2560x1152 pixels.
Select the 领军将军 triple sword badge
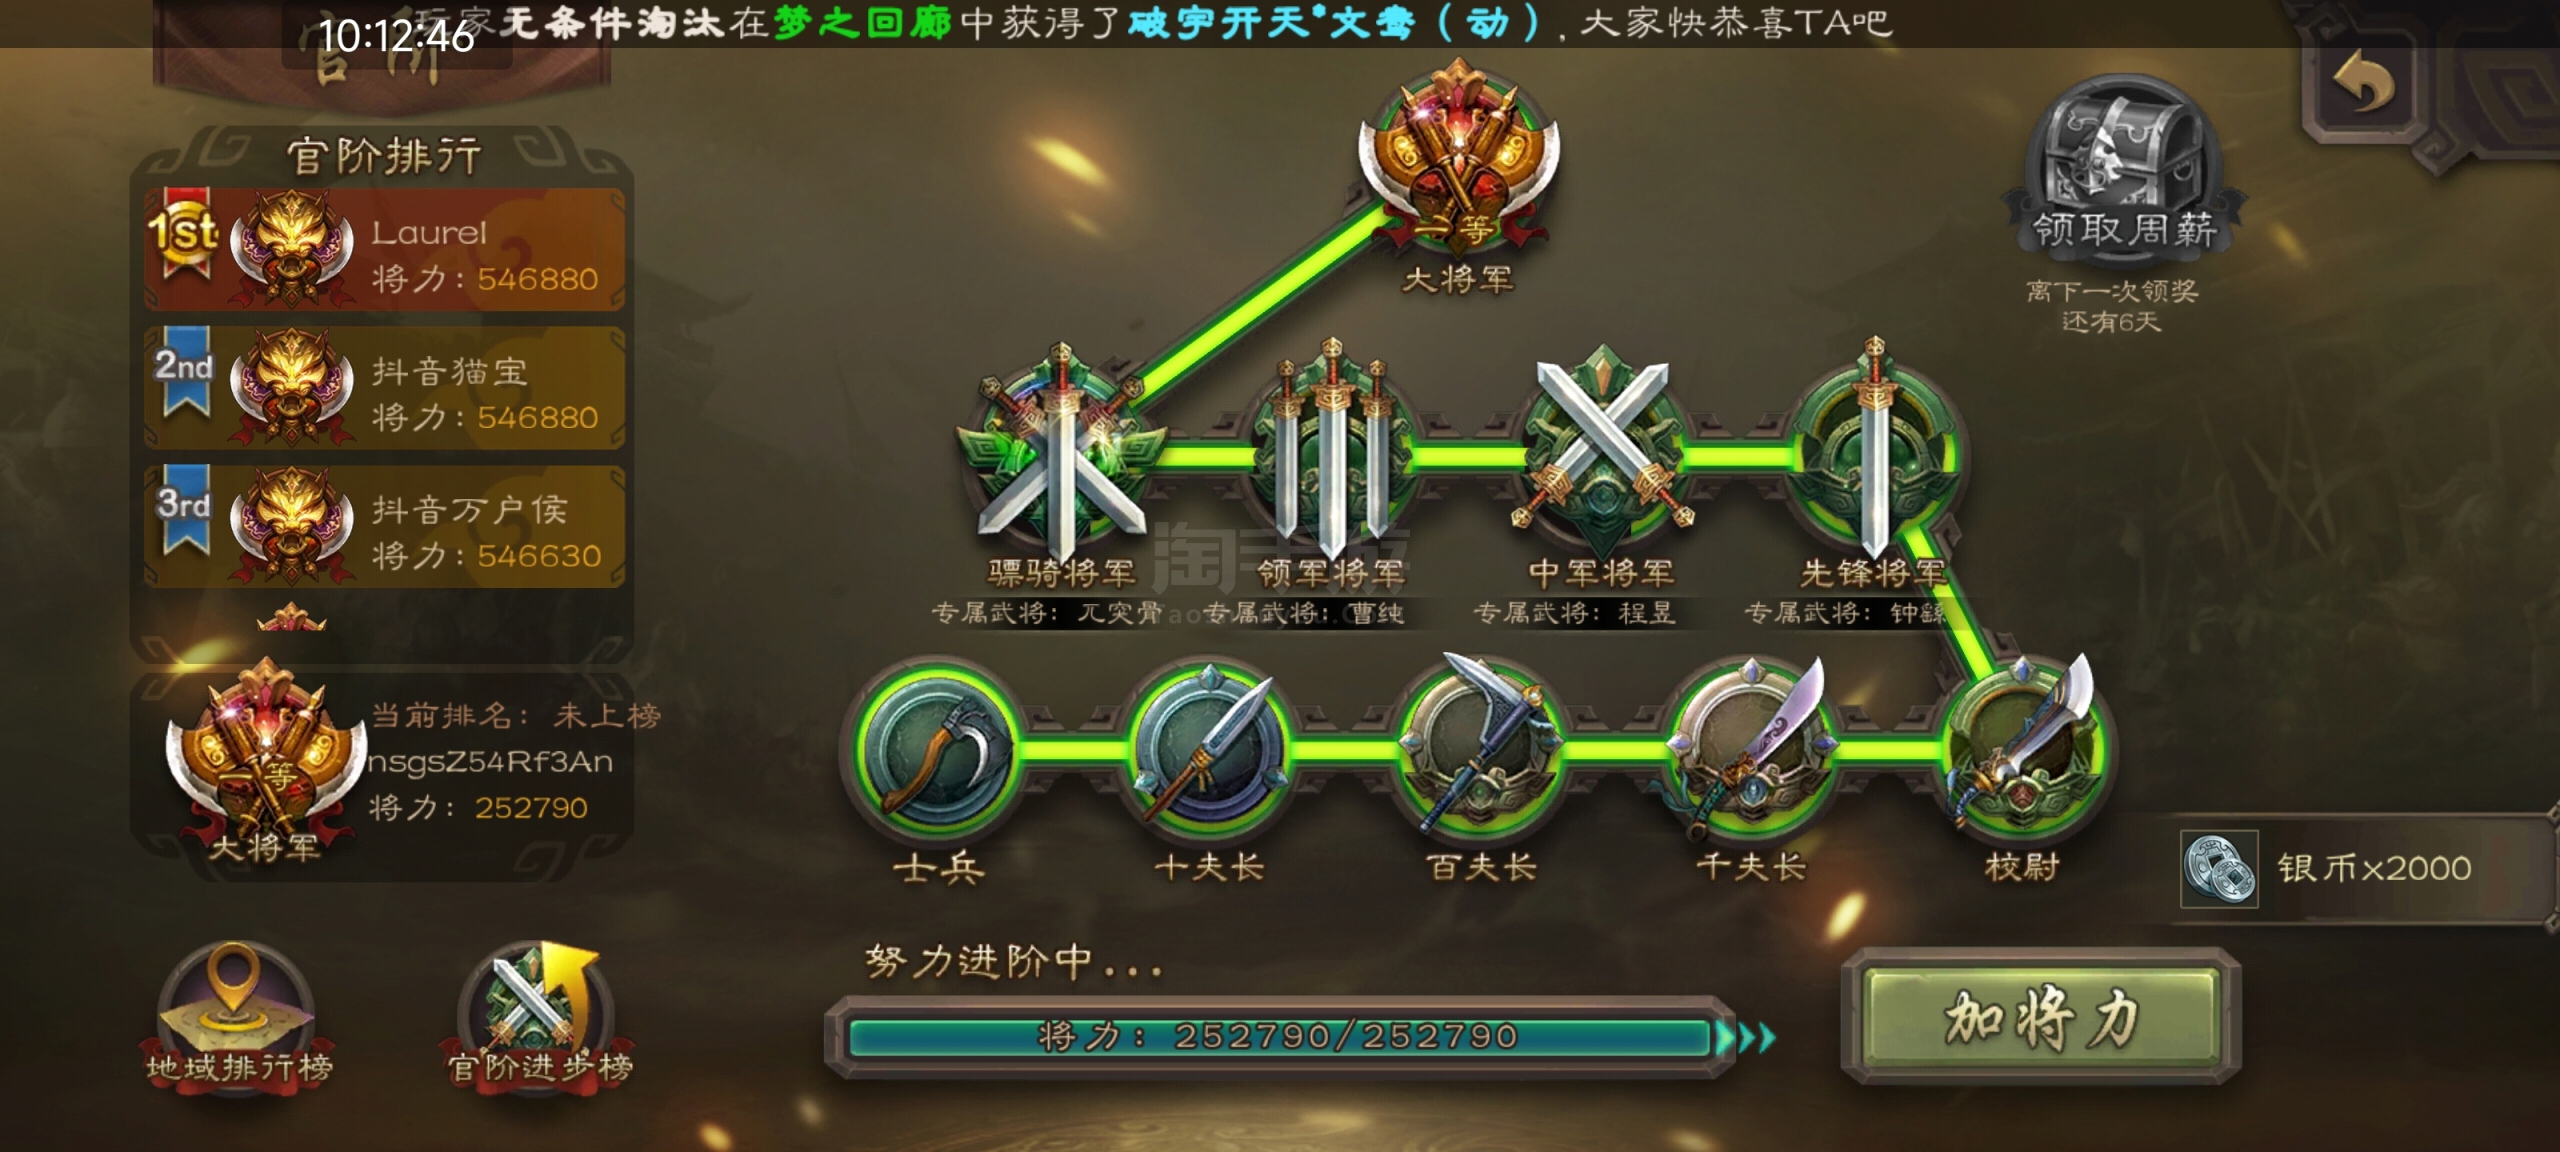tap(1331, 452)
